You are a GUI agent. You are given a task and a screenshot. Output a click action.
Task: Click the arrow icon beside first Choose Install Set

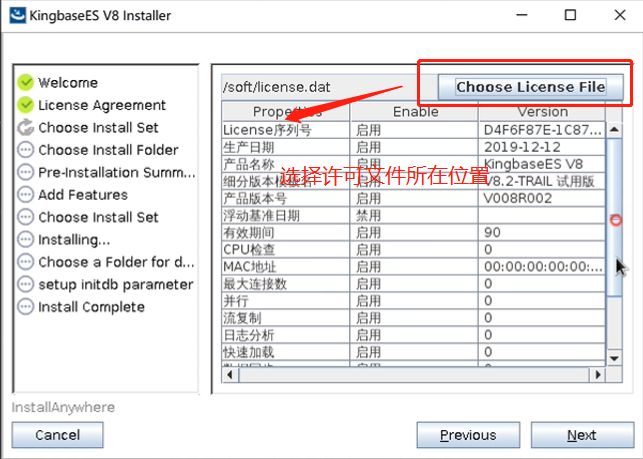point(25,128)
